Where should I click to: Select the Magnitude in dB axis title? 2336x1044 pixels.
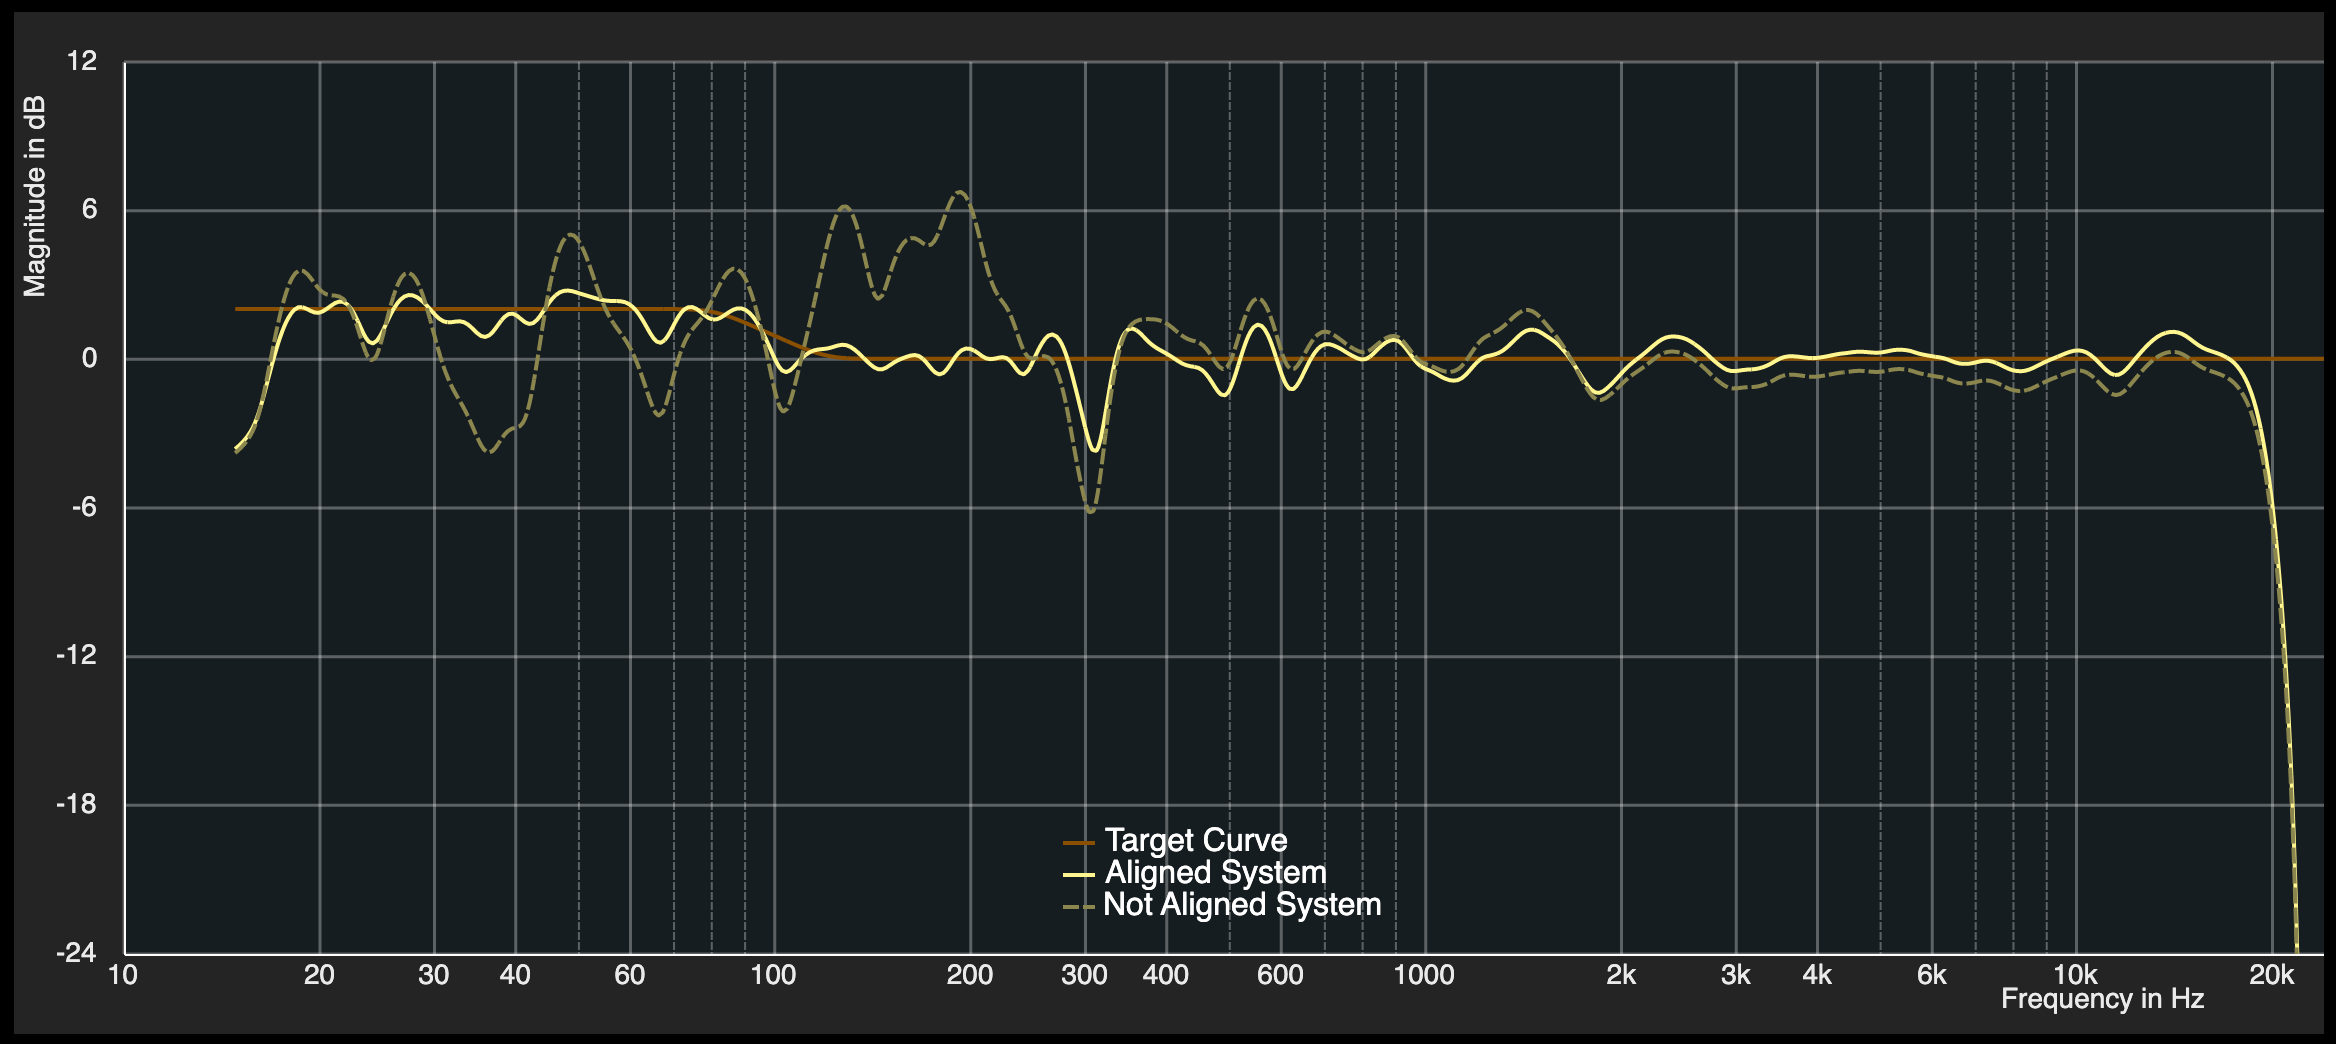pos(35,197)
